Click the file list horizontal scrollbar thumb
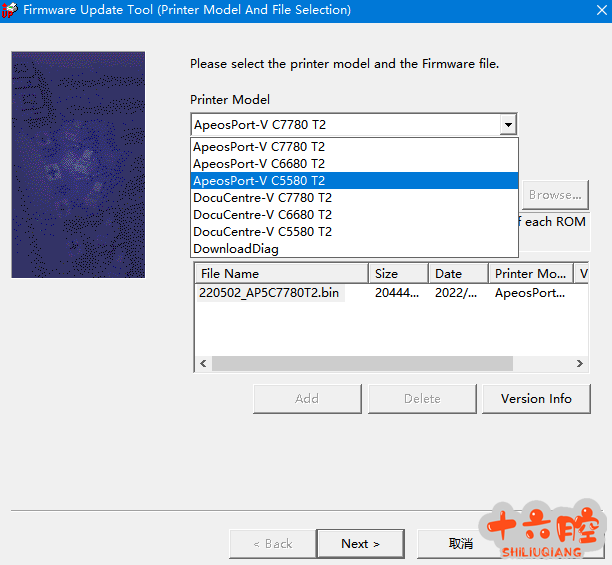612x565 pixels. [362, 364]
